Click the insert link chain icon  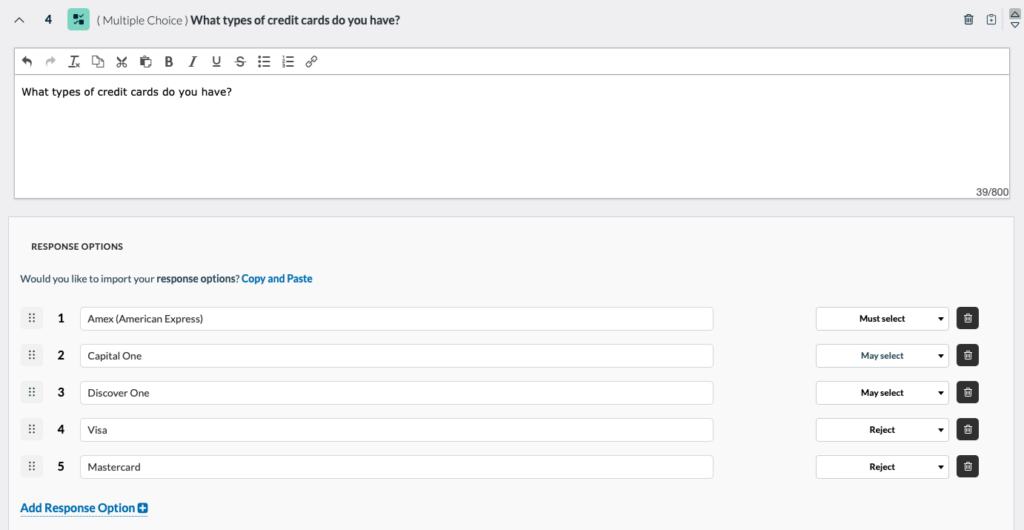tap(312, 61)
